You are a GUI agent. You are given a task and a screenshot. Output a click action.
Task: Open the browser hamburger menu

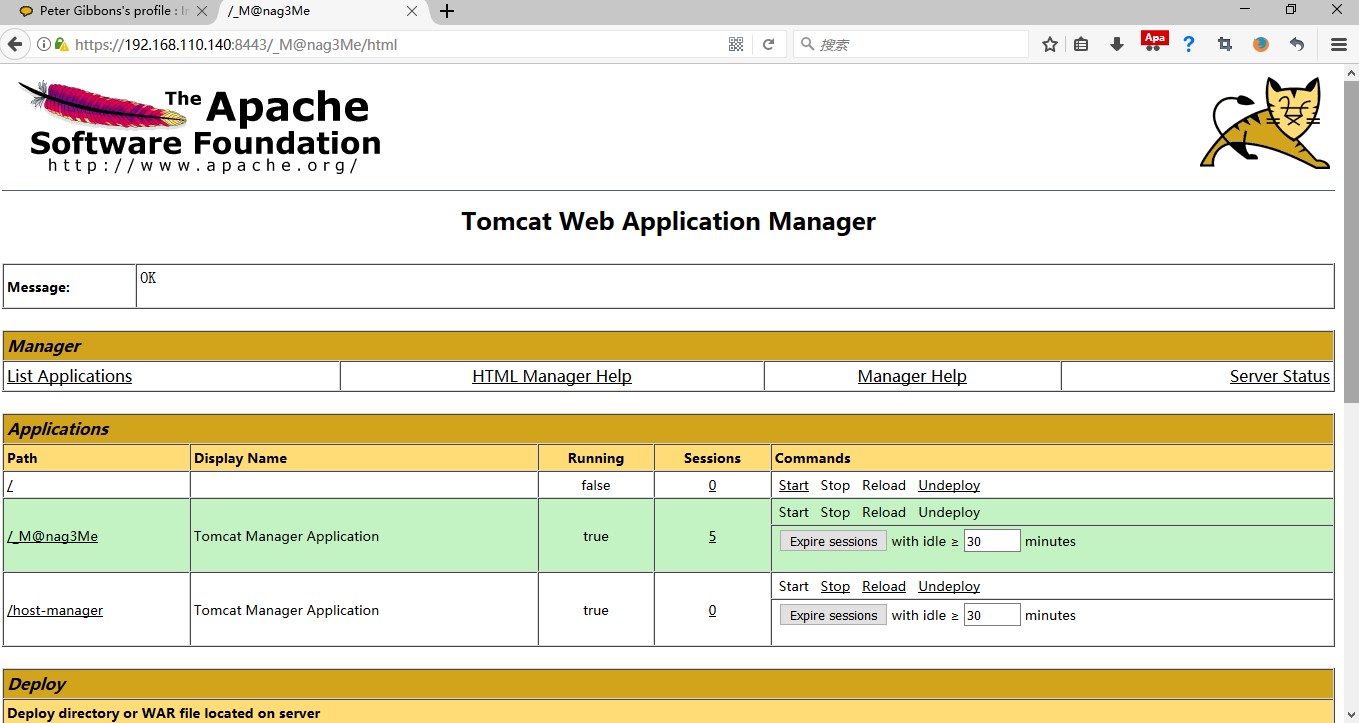click(x=1339, y=45)
